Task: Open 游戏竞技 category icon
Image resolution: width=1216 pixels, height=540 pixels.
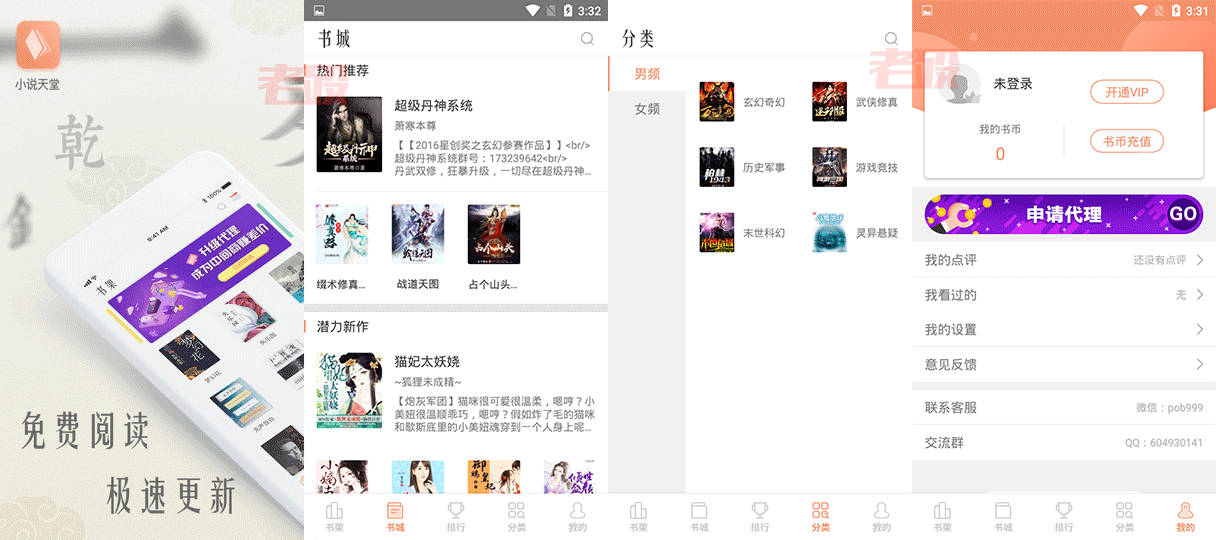Action: (x=829, y=167)
